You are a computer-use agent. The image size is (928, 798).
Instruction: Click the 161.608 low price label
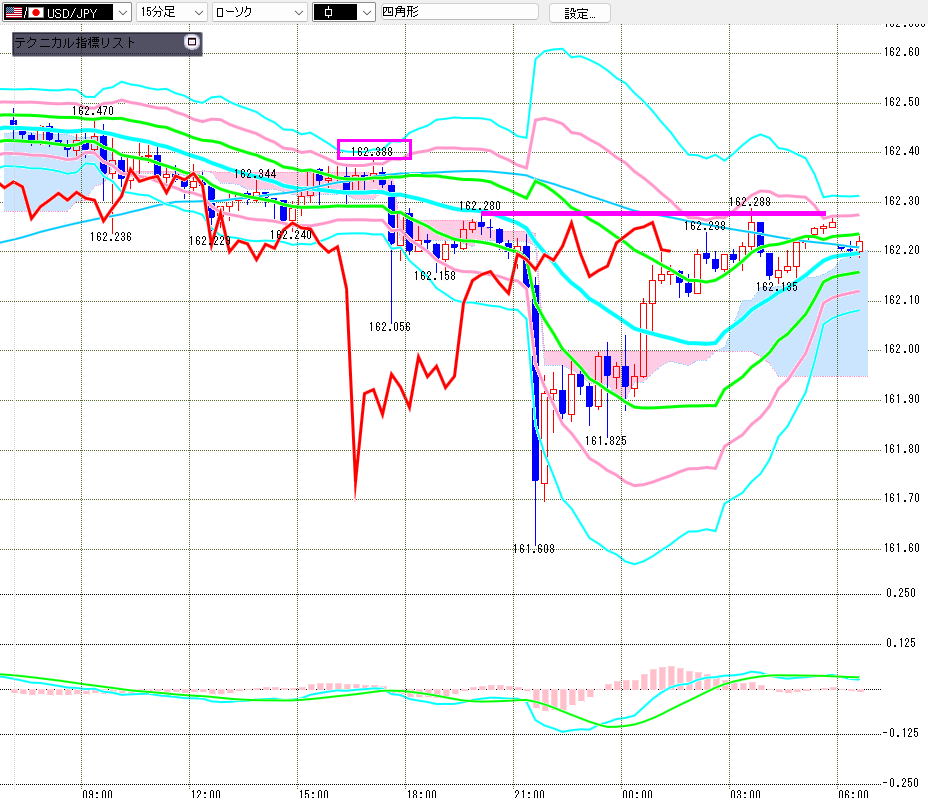[x=534, y=549]
